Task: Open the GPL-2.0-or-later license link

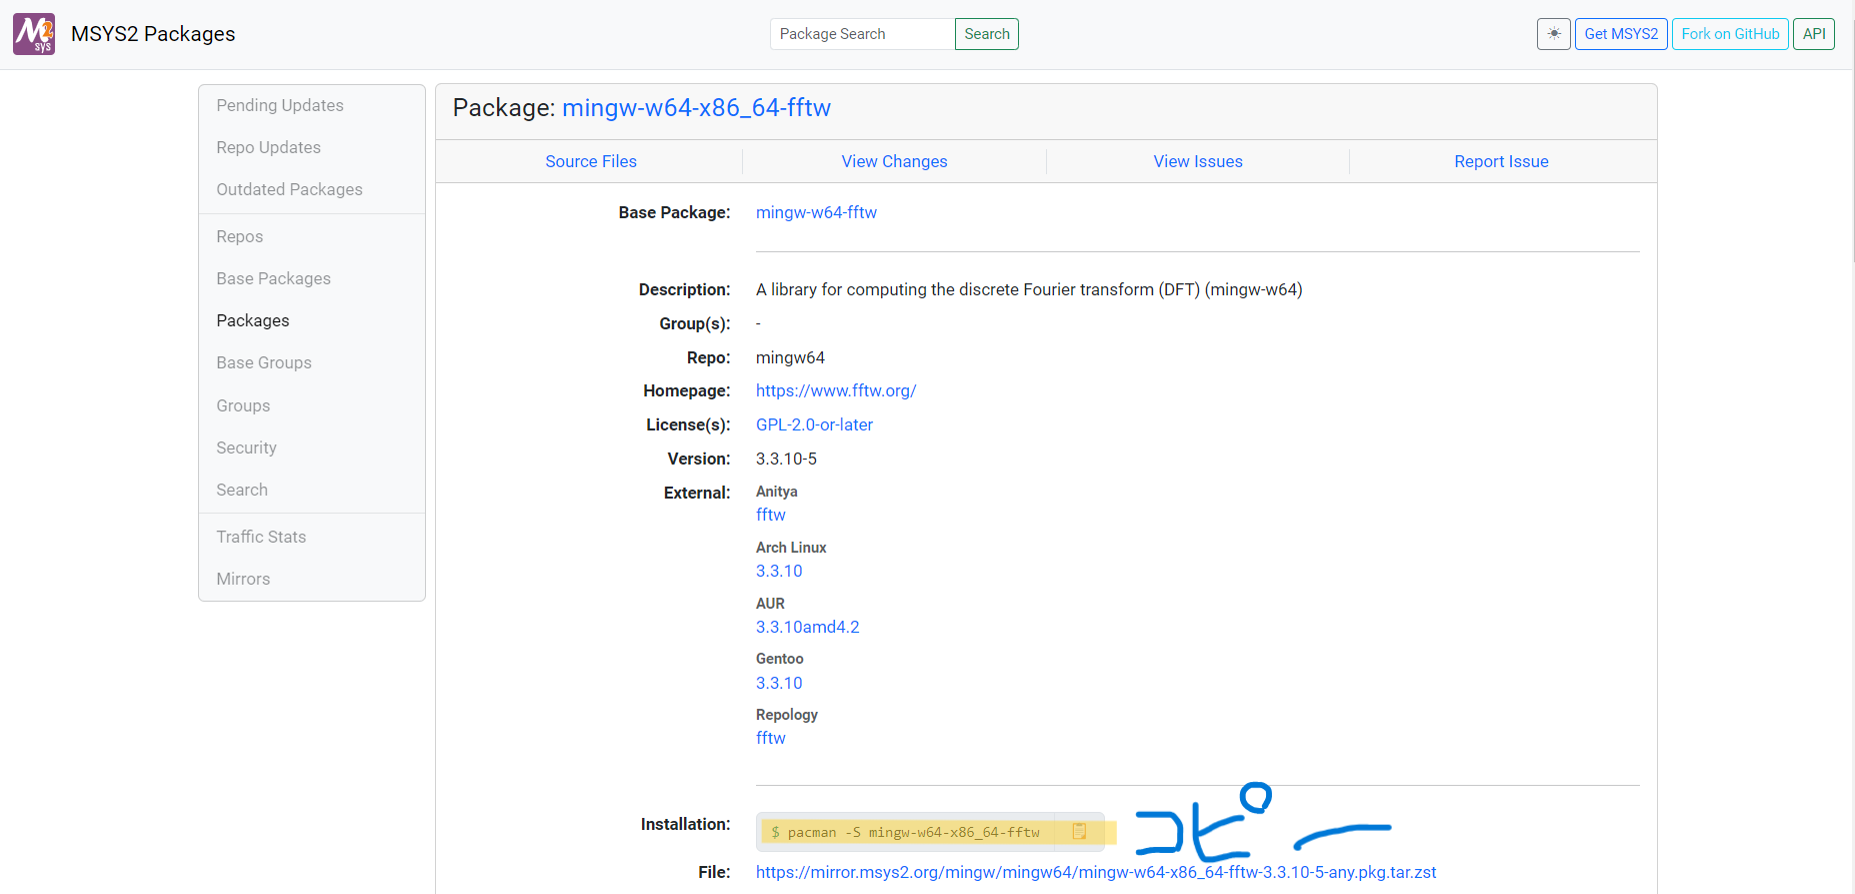Action: click(814, 424)
